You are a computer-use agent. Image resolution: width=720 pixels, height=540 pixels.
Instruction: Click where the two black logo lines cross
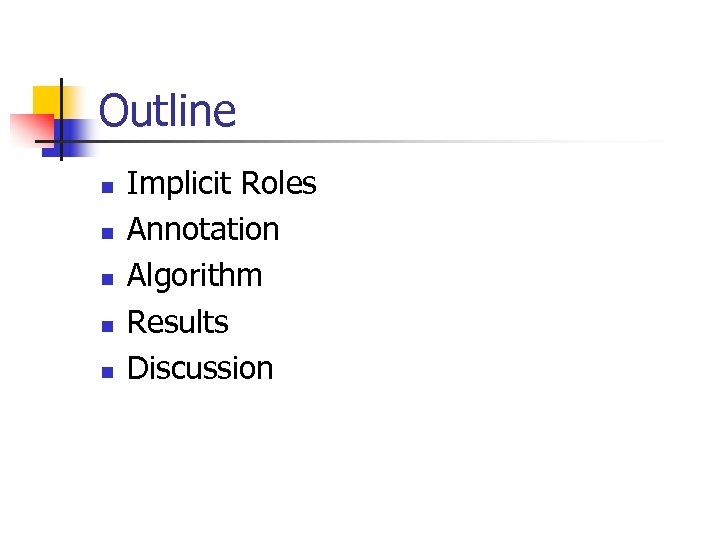tap(60, 142)
